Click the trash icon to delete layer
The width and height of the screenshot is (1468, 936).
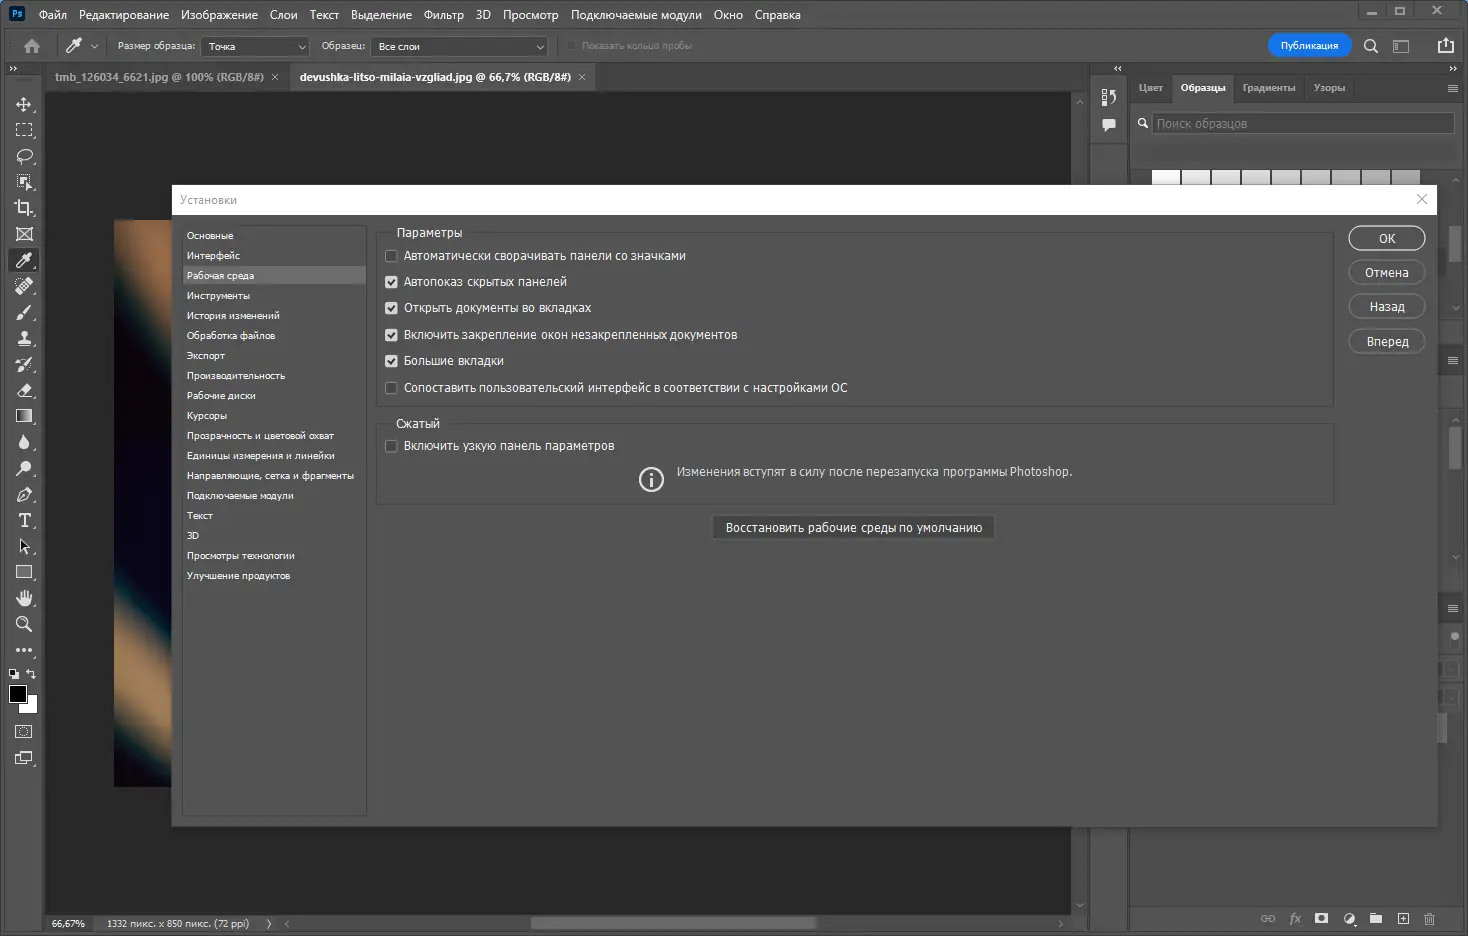1429,918
